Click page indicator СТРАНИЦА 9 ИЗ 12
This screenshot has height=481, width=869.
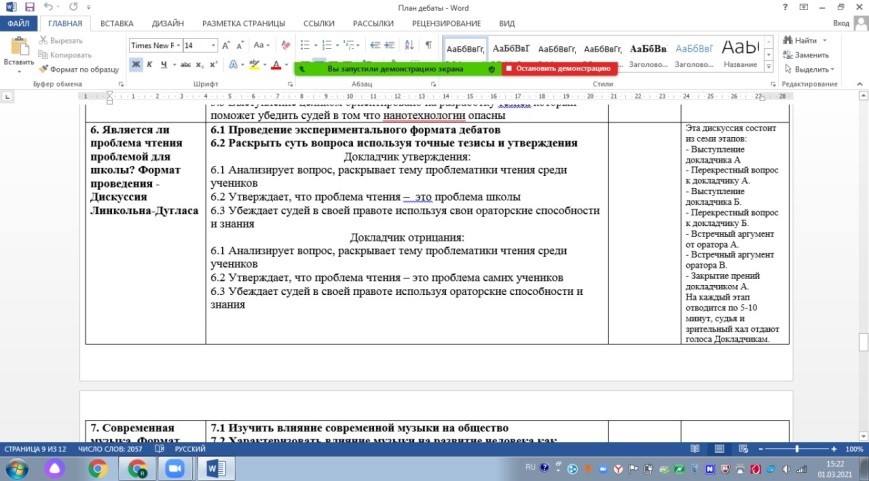click(x=35, y=449)
